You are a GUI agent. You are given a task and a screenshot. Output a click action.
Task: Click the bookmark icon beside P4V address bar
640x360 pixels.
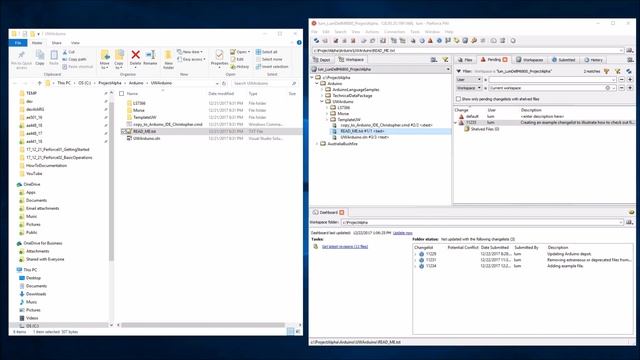click(630, 51)
